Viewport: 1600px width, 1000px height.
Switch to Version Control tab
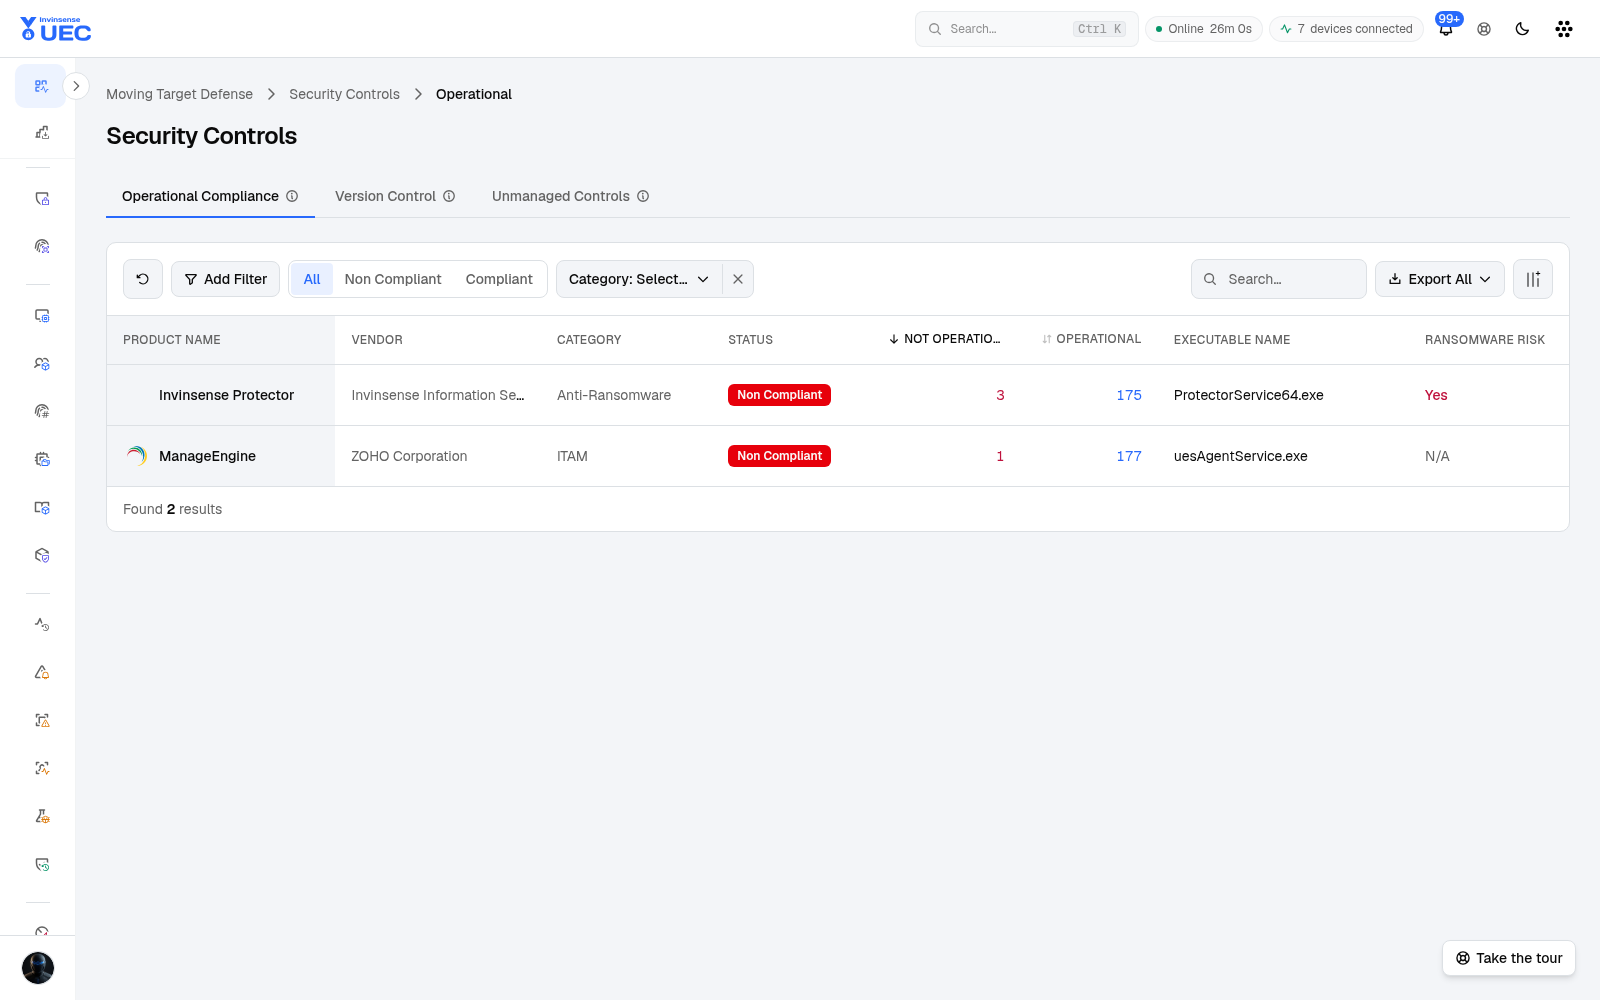(x=395, y=196)
